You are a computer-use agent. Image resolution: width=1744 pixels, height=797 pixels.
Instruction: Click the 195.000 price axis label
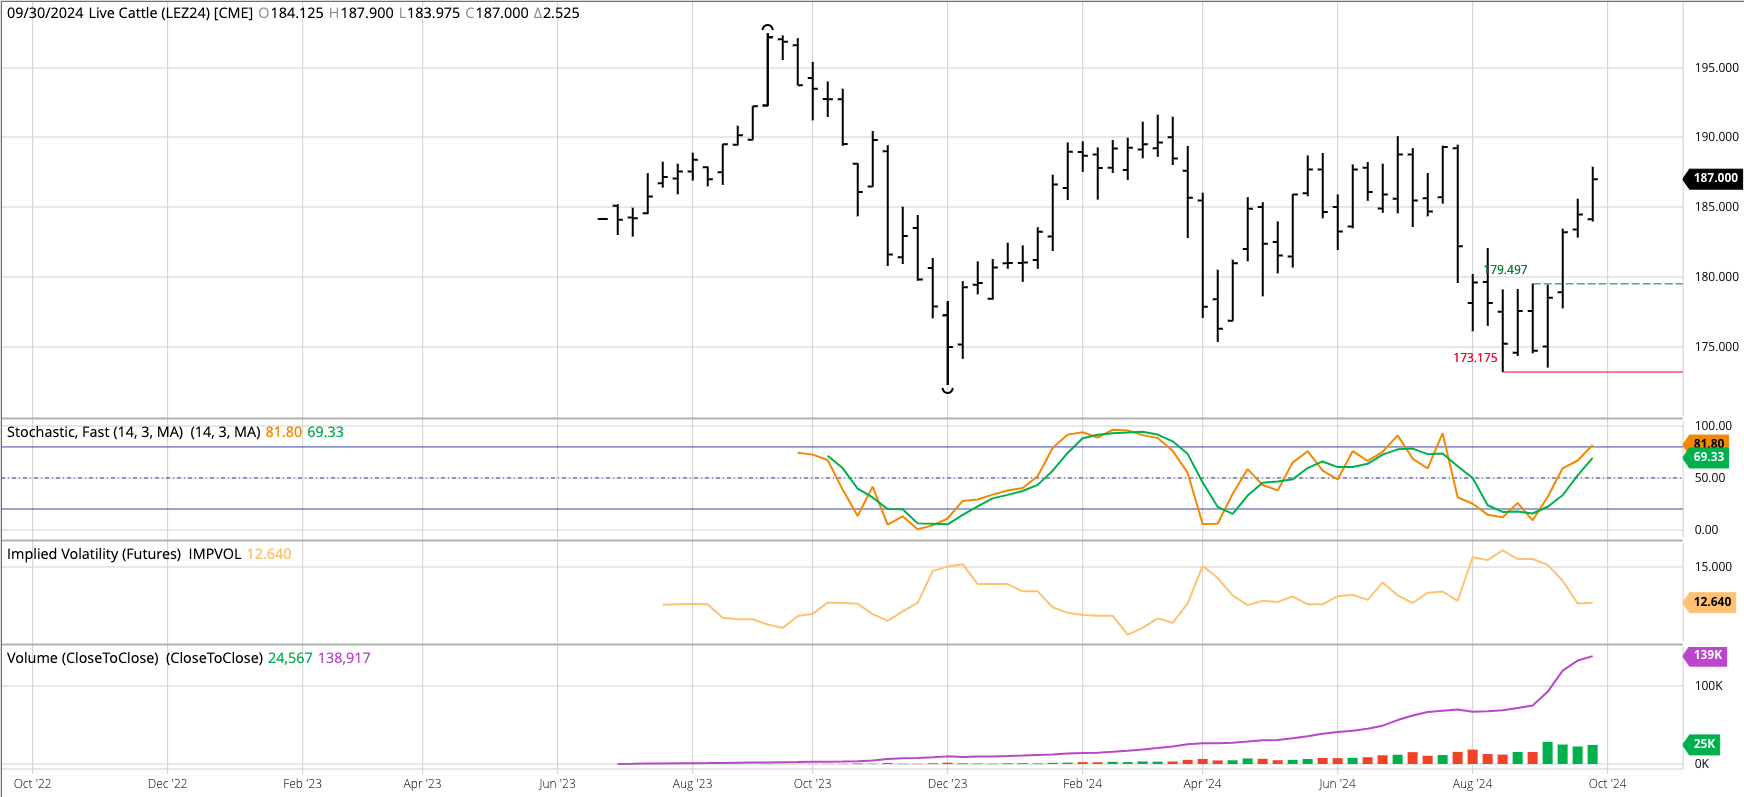point(1716,68)
